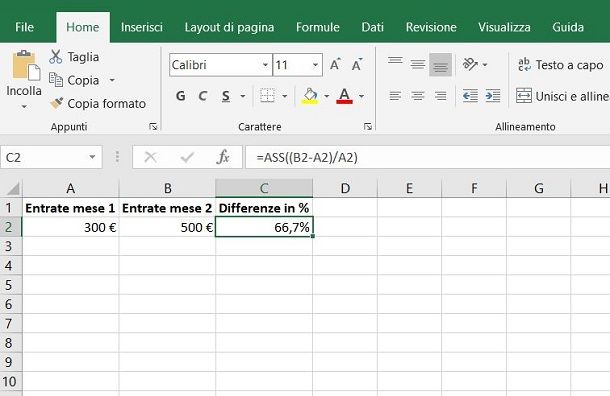Apply yellow fill color bucket

(x=310, y=96)
